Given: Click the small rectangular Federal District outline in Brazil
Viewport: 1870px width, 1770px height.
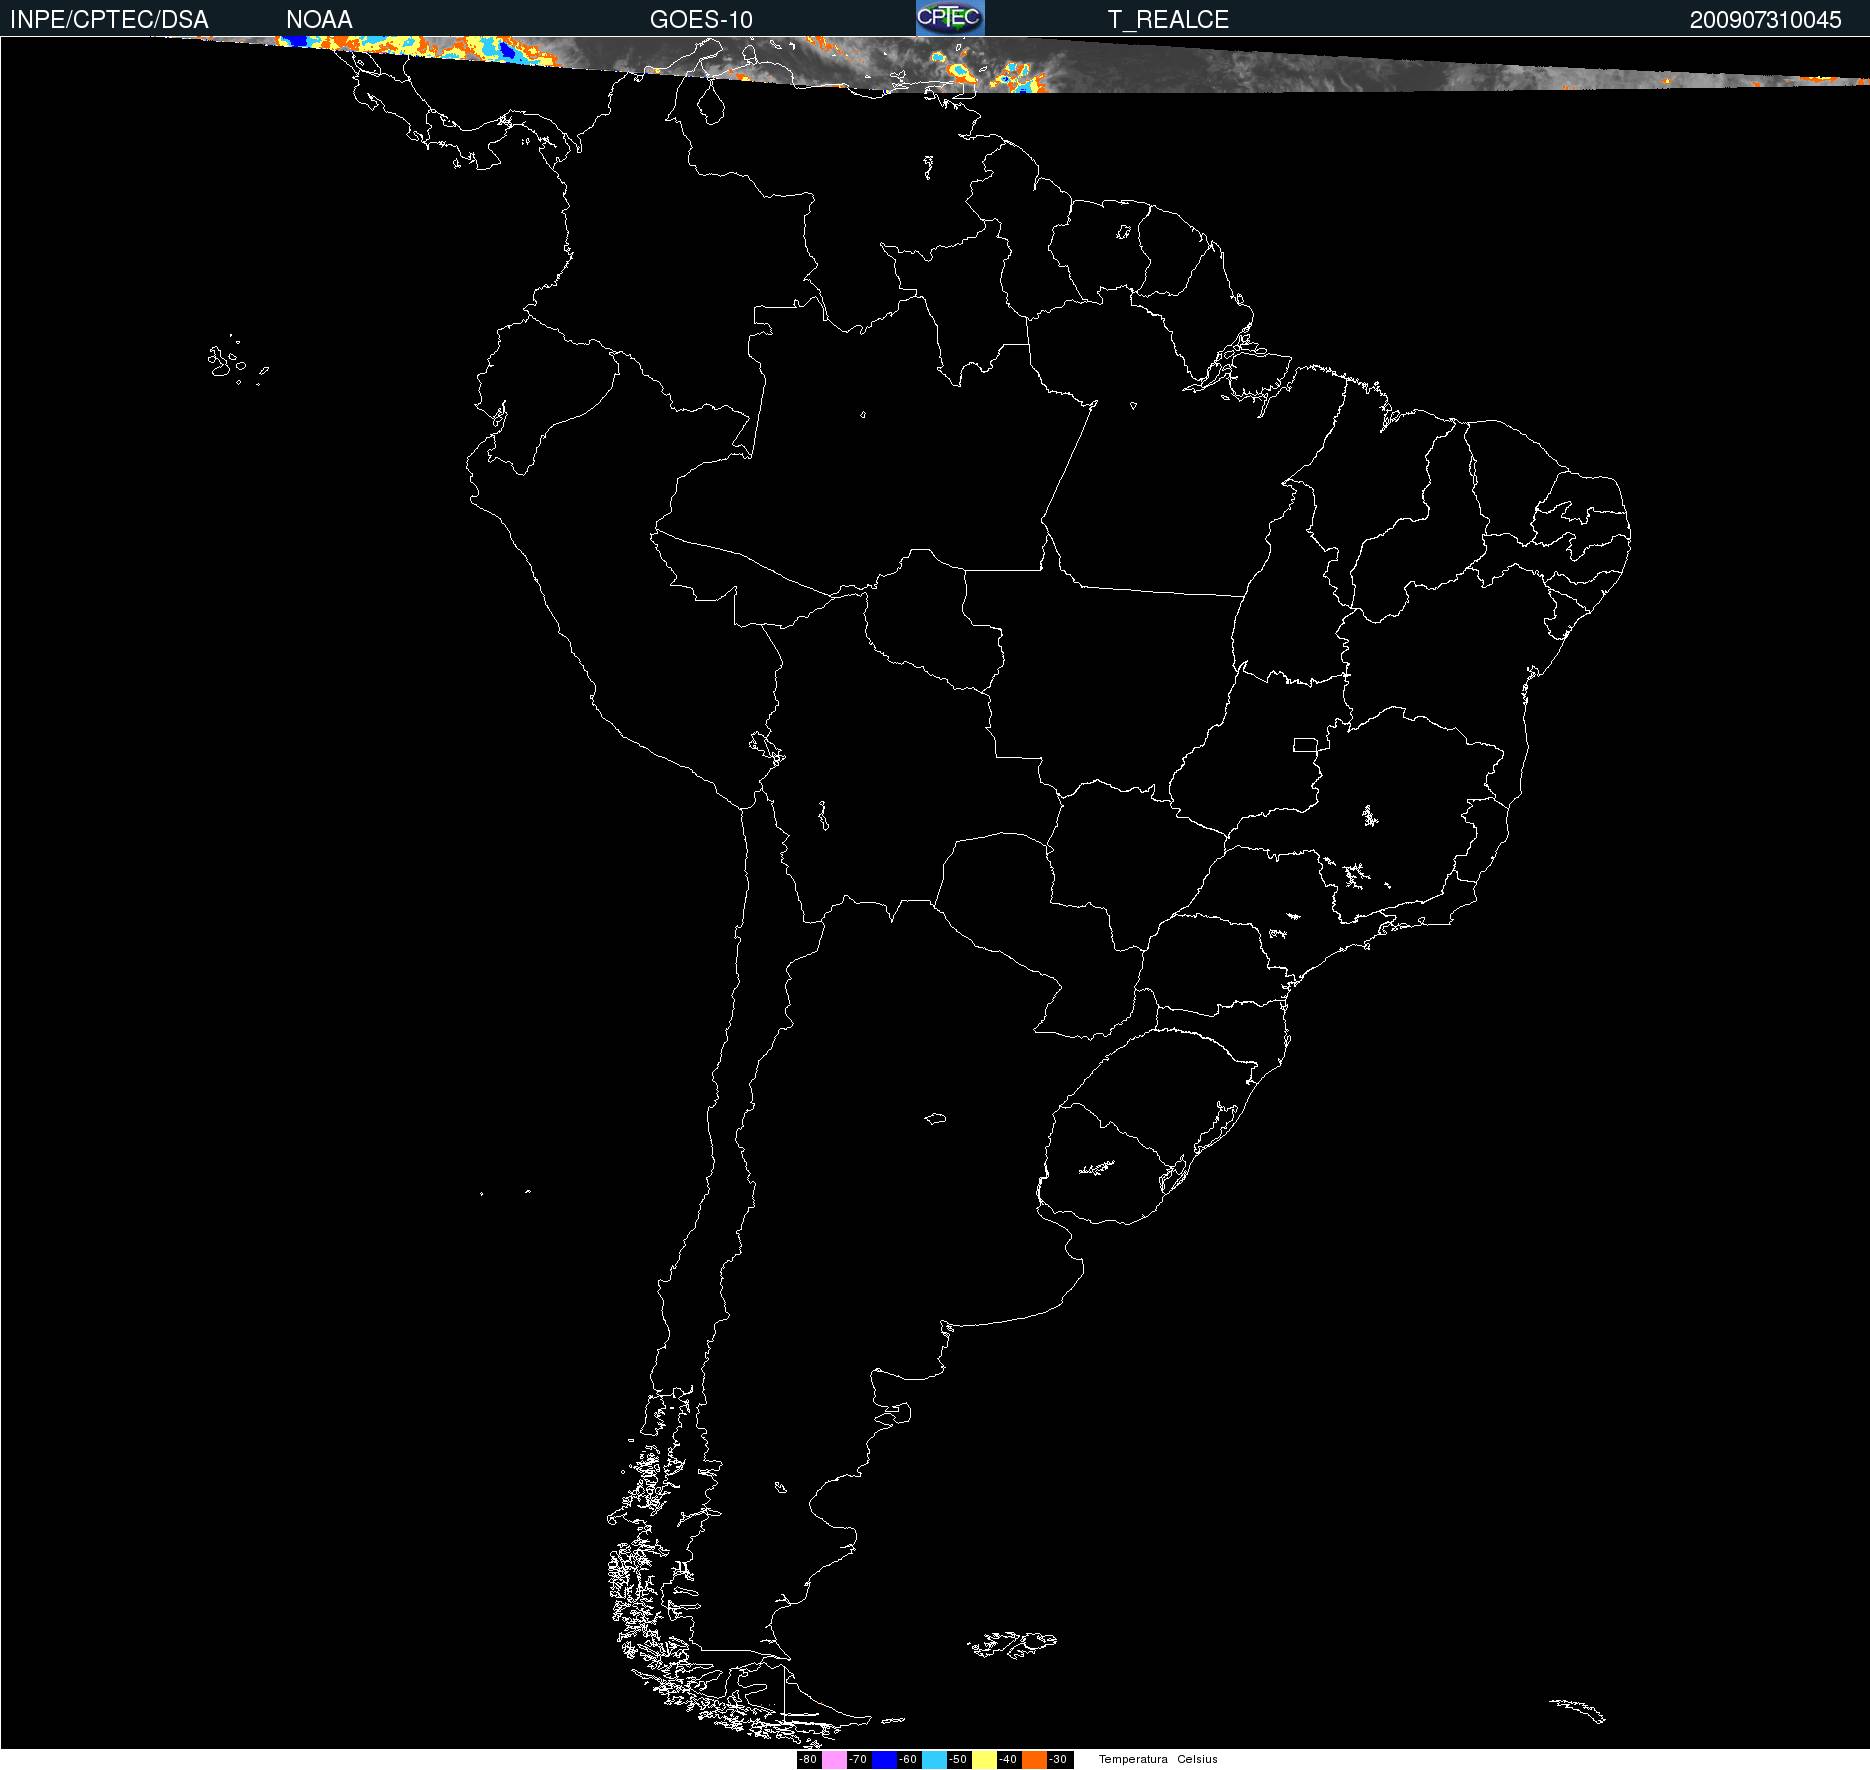Looking at the screenshot, I should [x=1305, y=744].
